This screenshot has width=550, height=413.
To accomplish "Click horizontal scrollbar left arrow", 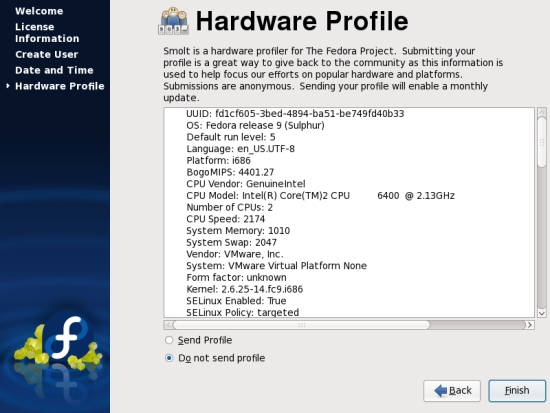I will 168,325.
